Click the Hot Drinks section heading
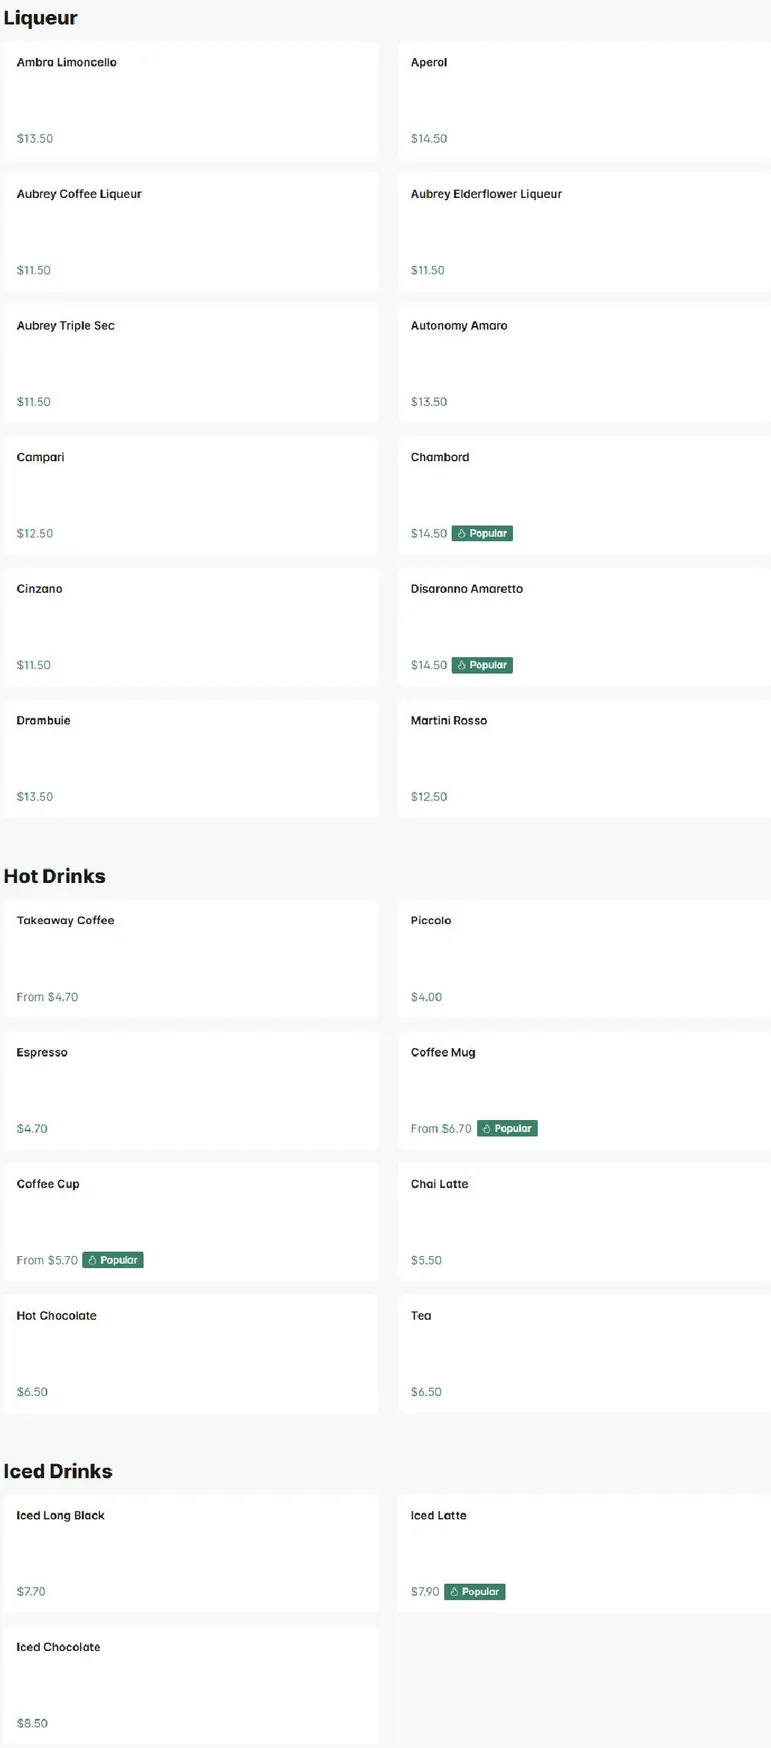Screen dimensions: 771x1748 (54, 876)
